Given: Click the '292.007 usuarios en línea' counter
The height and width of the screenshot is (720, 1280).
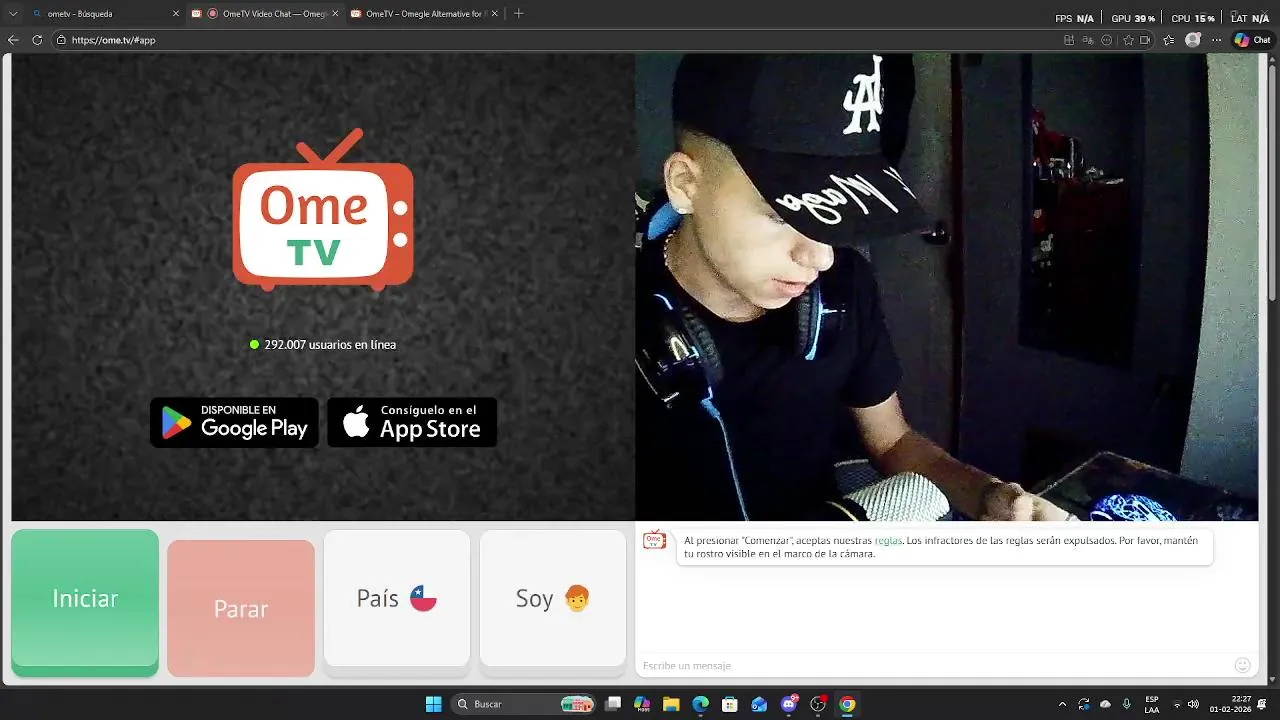Looking at the screenshot, I should (x=323, y=344).
